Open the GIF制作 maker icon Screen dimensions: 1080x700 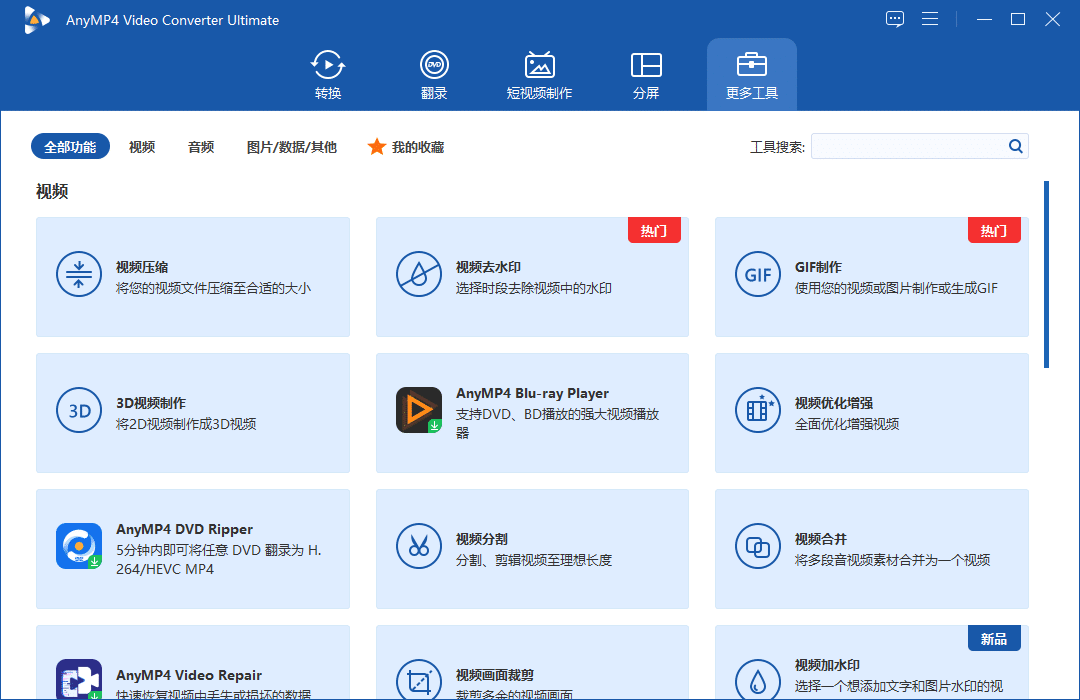point(757,274)
